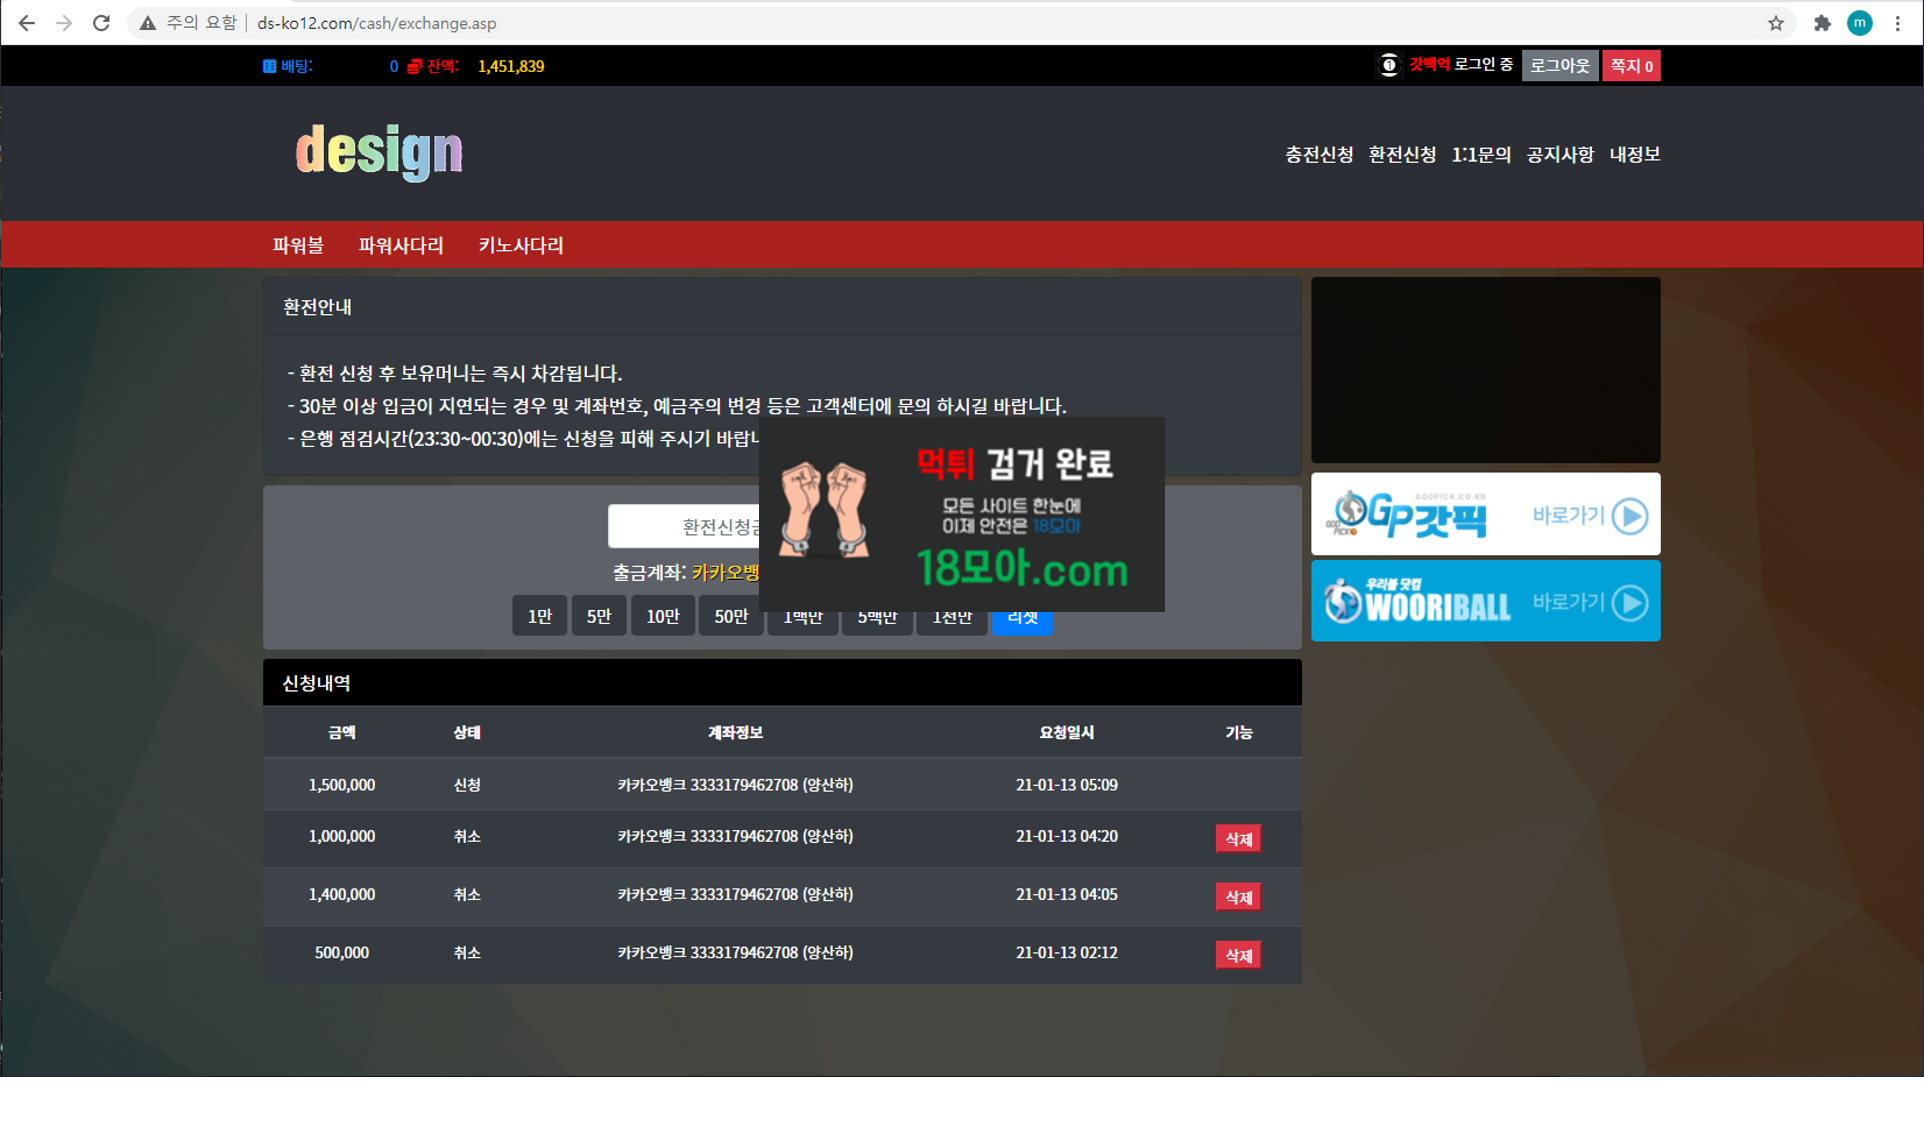Bookmark this page with star icon

pyautogui.click(x=1775, y=23)
